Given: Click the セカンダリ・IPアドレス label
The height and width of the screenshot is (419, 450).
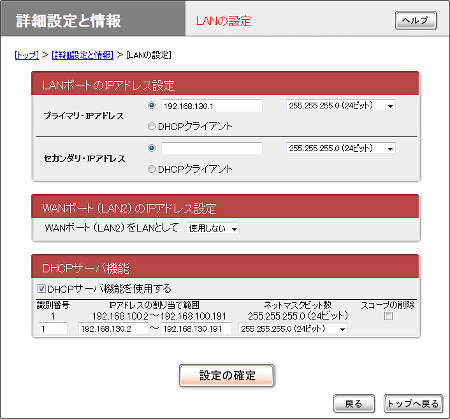Looking at the screenshot, I should click(84, 159).
